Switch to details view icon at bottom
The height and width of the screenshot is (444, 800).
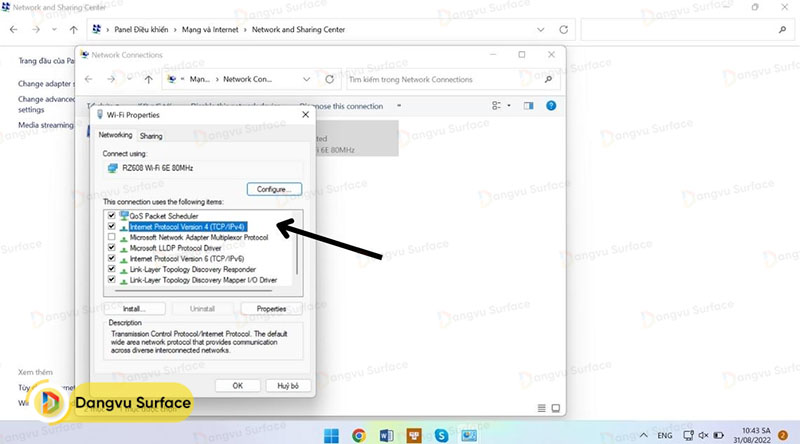pos(542,408)
